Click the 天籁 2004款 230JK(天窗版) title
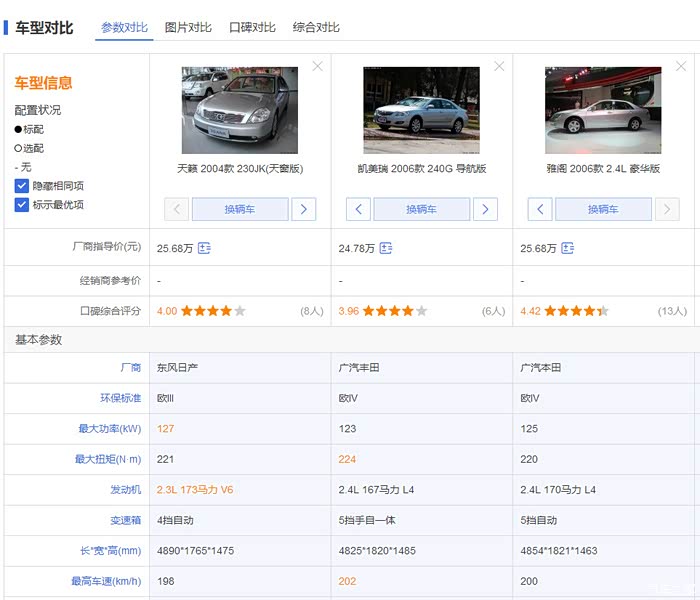This screenshot has height=600, width=700. pos(240,169)
